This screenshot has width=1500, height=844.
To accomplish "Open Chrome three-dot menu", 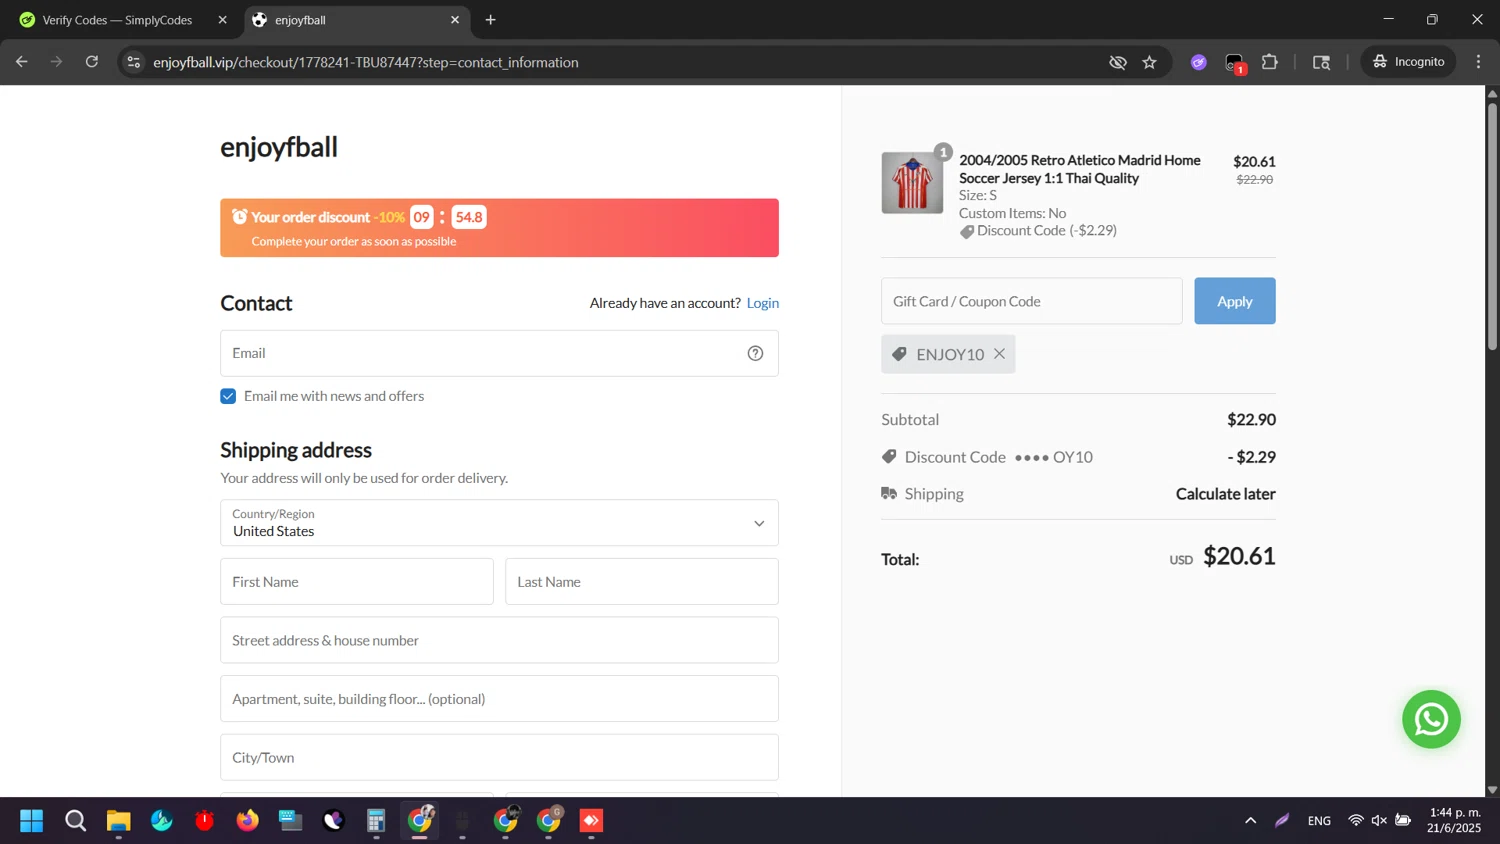I will point(1478,62).
